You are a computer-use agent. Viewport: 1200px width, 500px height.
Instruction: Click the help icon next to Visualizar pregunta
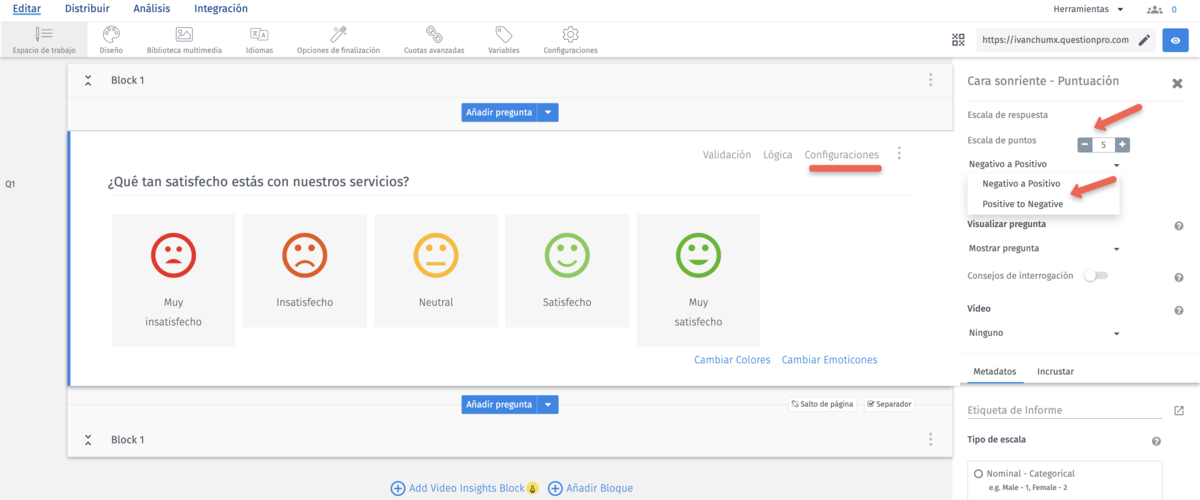pos(1179,225)
